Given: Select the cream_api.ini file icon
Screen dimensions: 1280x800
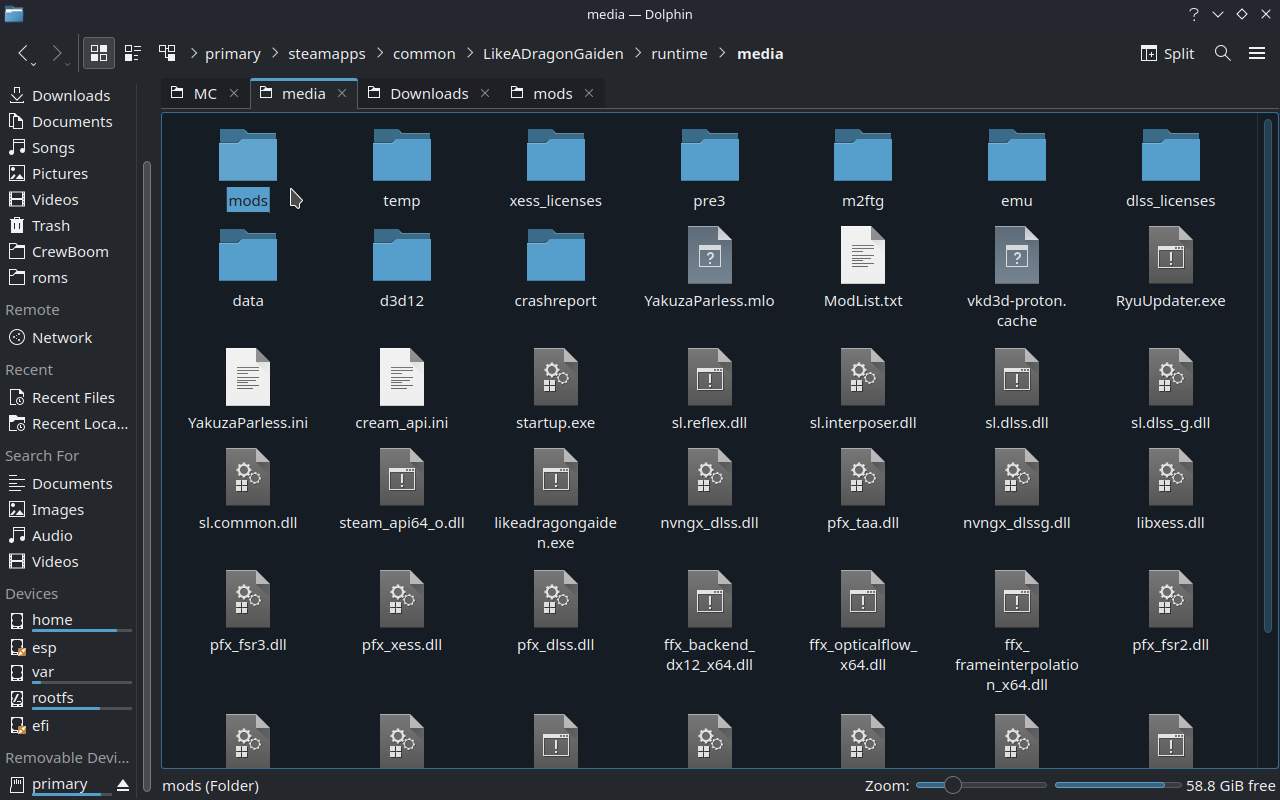Looking at the screenshot, I should click(402, 377).
